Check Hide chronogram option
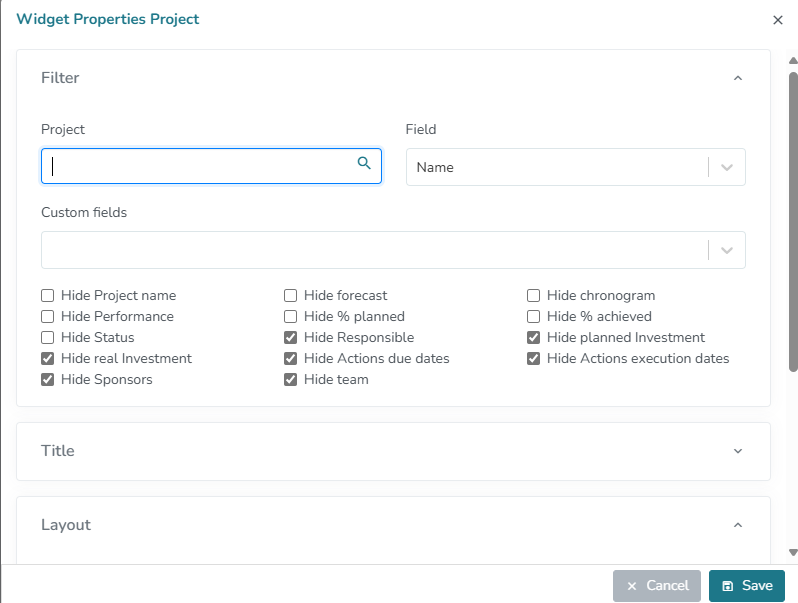Screen dimensions: 798x603 click(534, 296)
